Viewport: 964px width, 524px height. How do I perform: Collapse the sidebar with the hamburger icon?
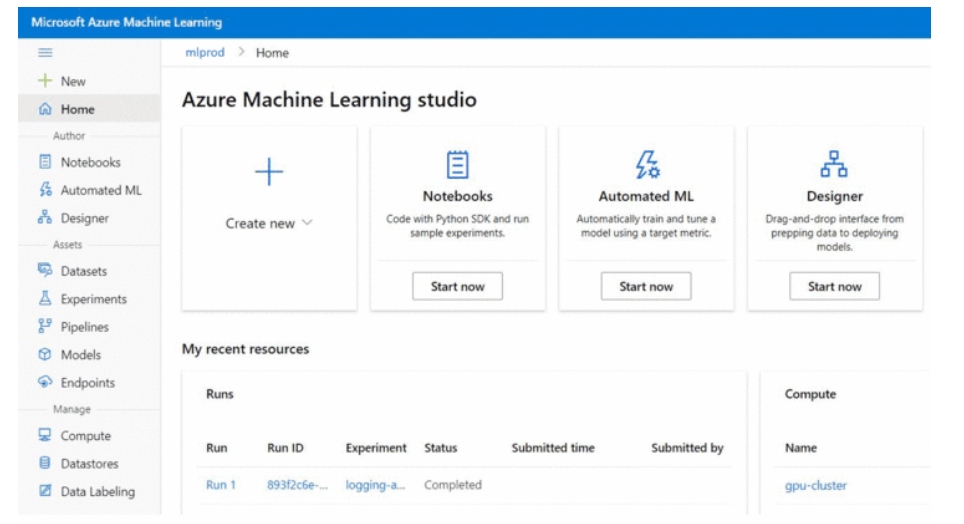45,53
